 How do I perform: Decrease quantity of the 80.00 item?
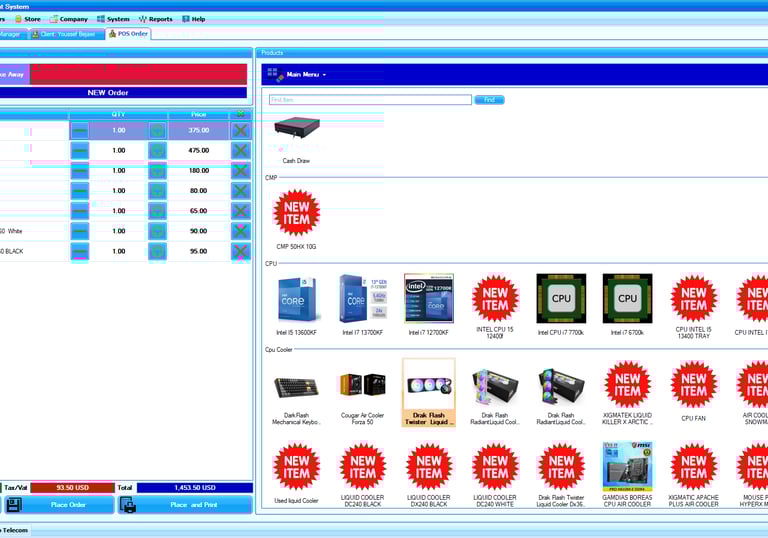[79, 191]
